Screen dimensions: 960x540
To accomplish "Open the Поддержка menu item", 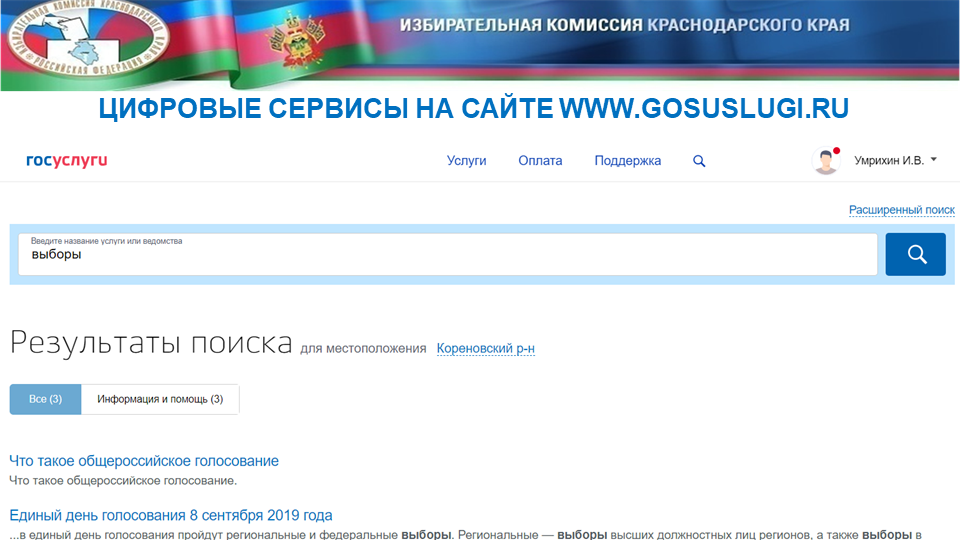I will click(627, 161).
